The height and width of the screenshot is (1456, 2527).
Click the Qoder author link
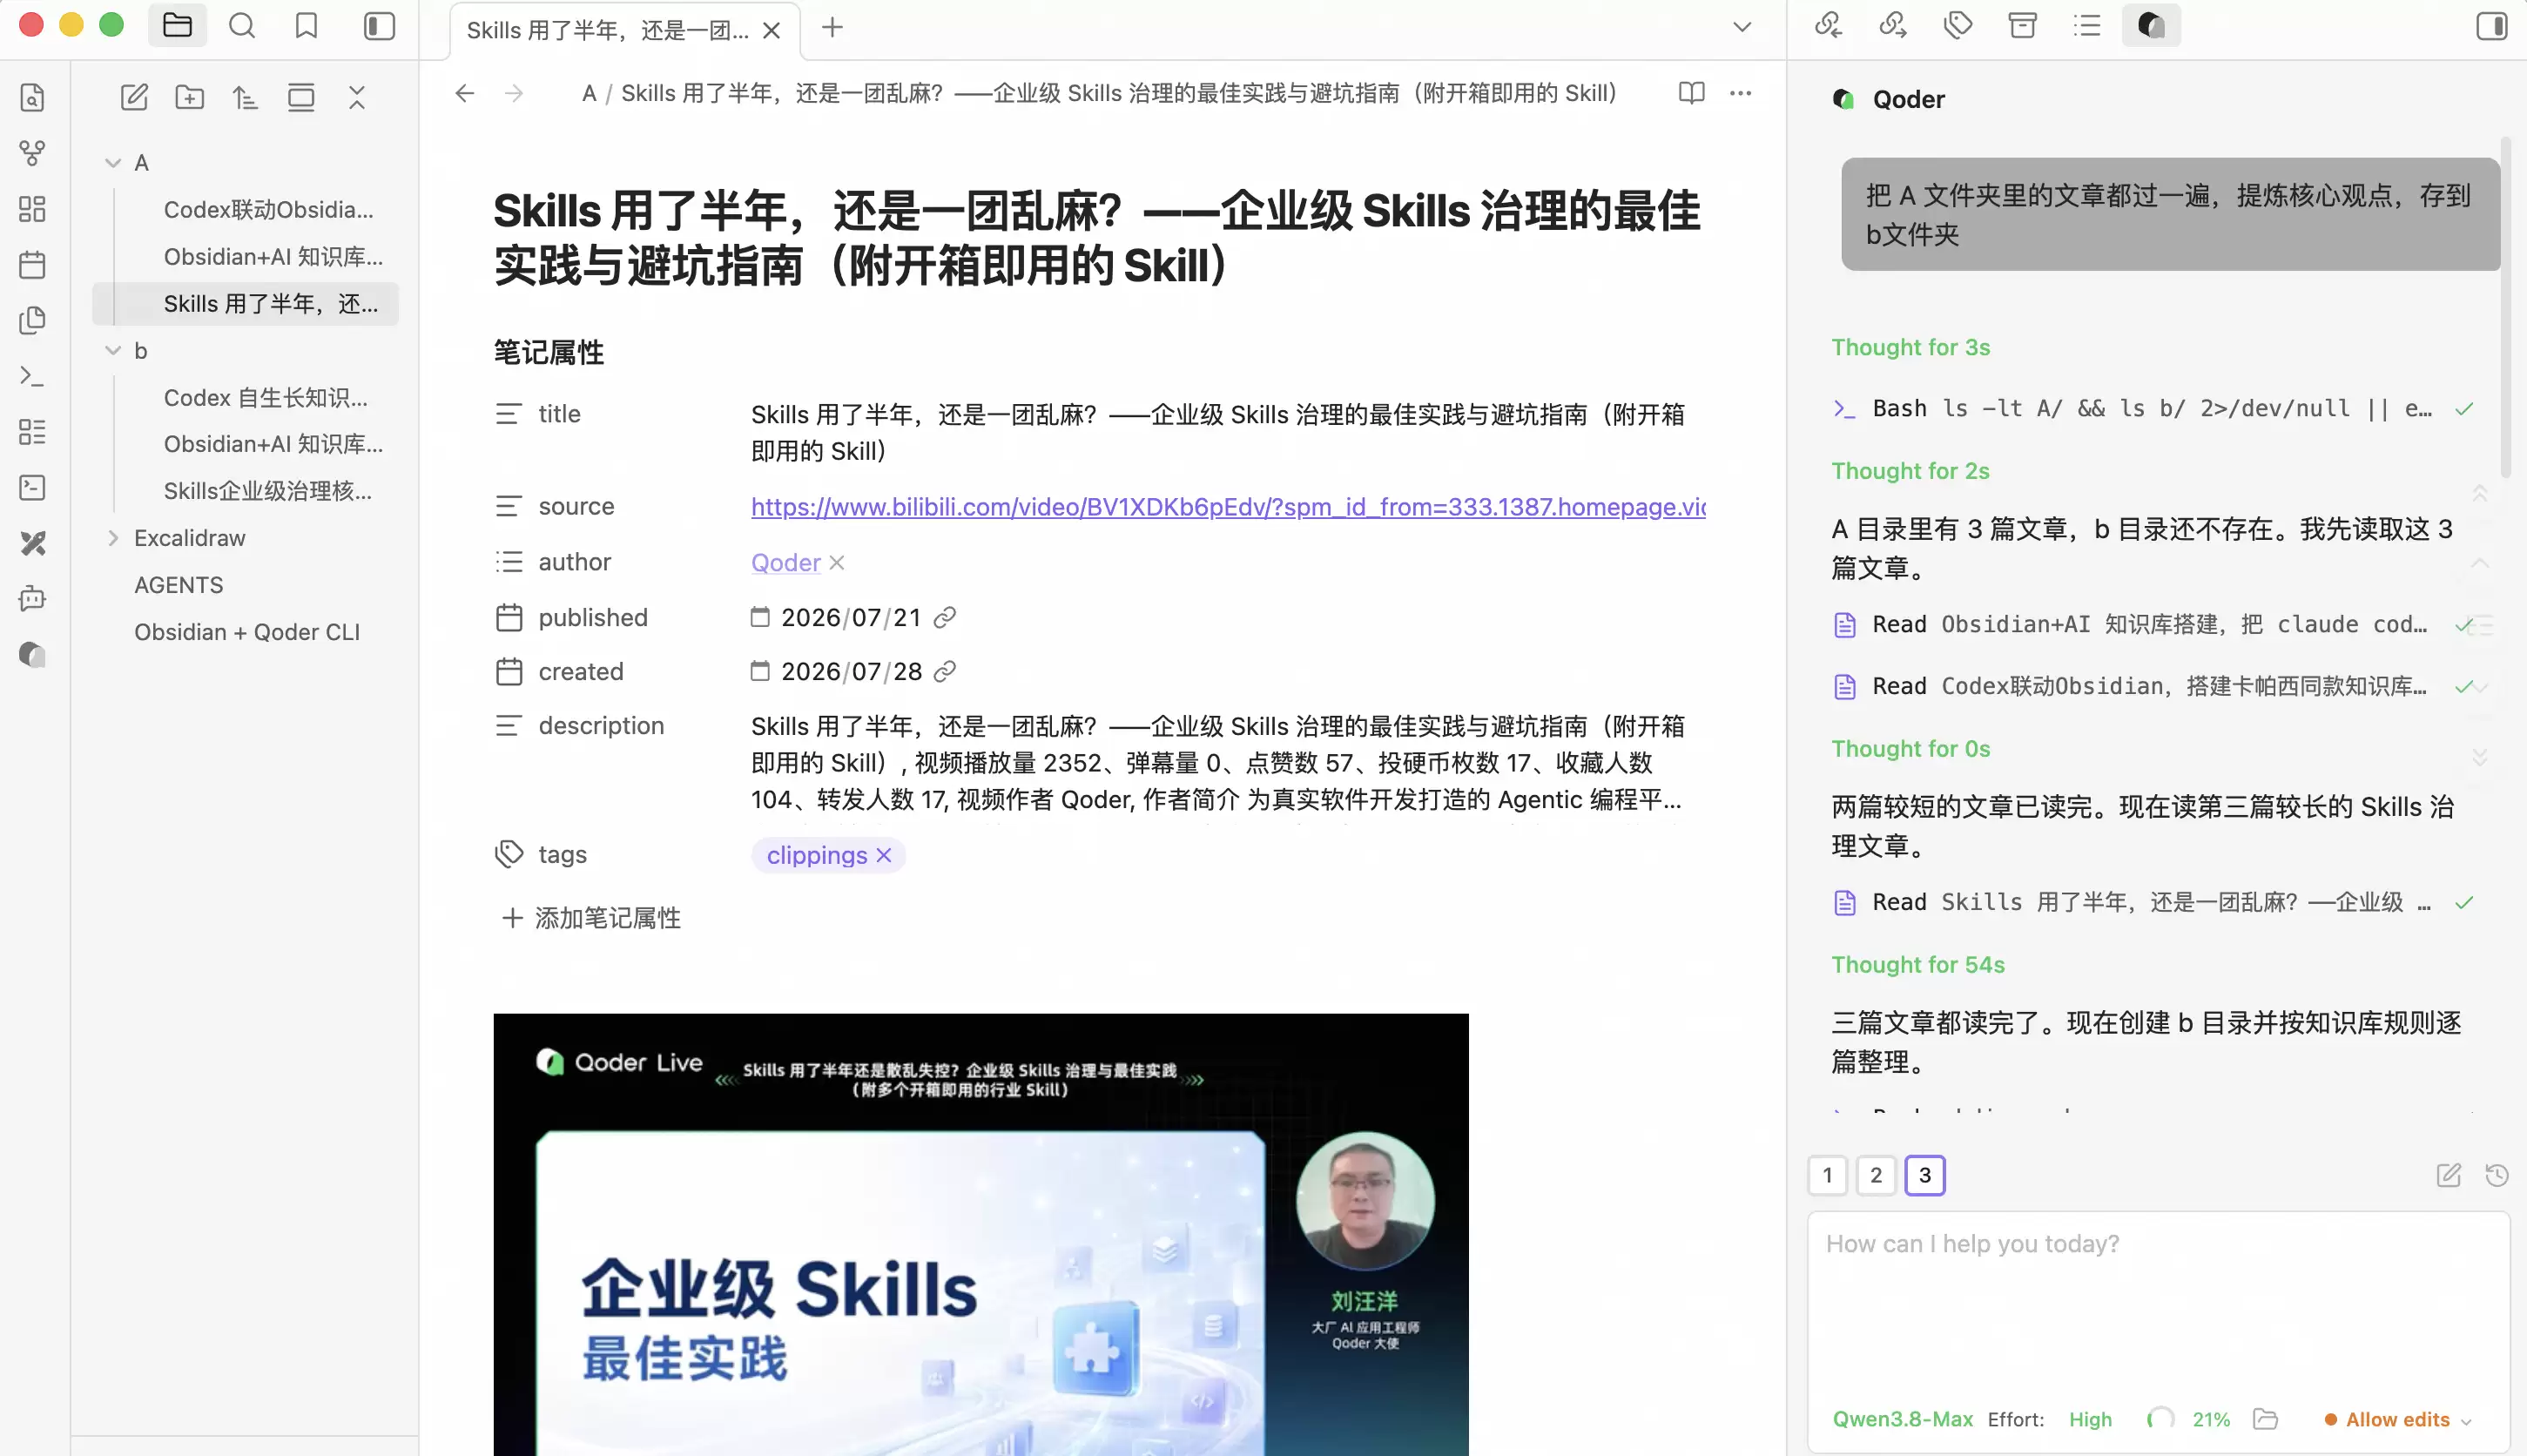click(x=785, y=563)
